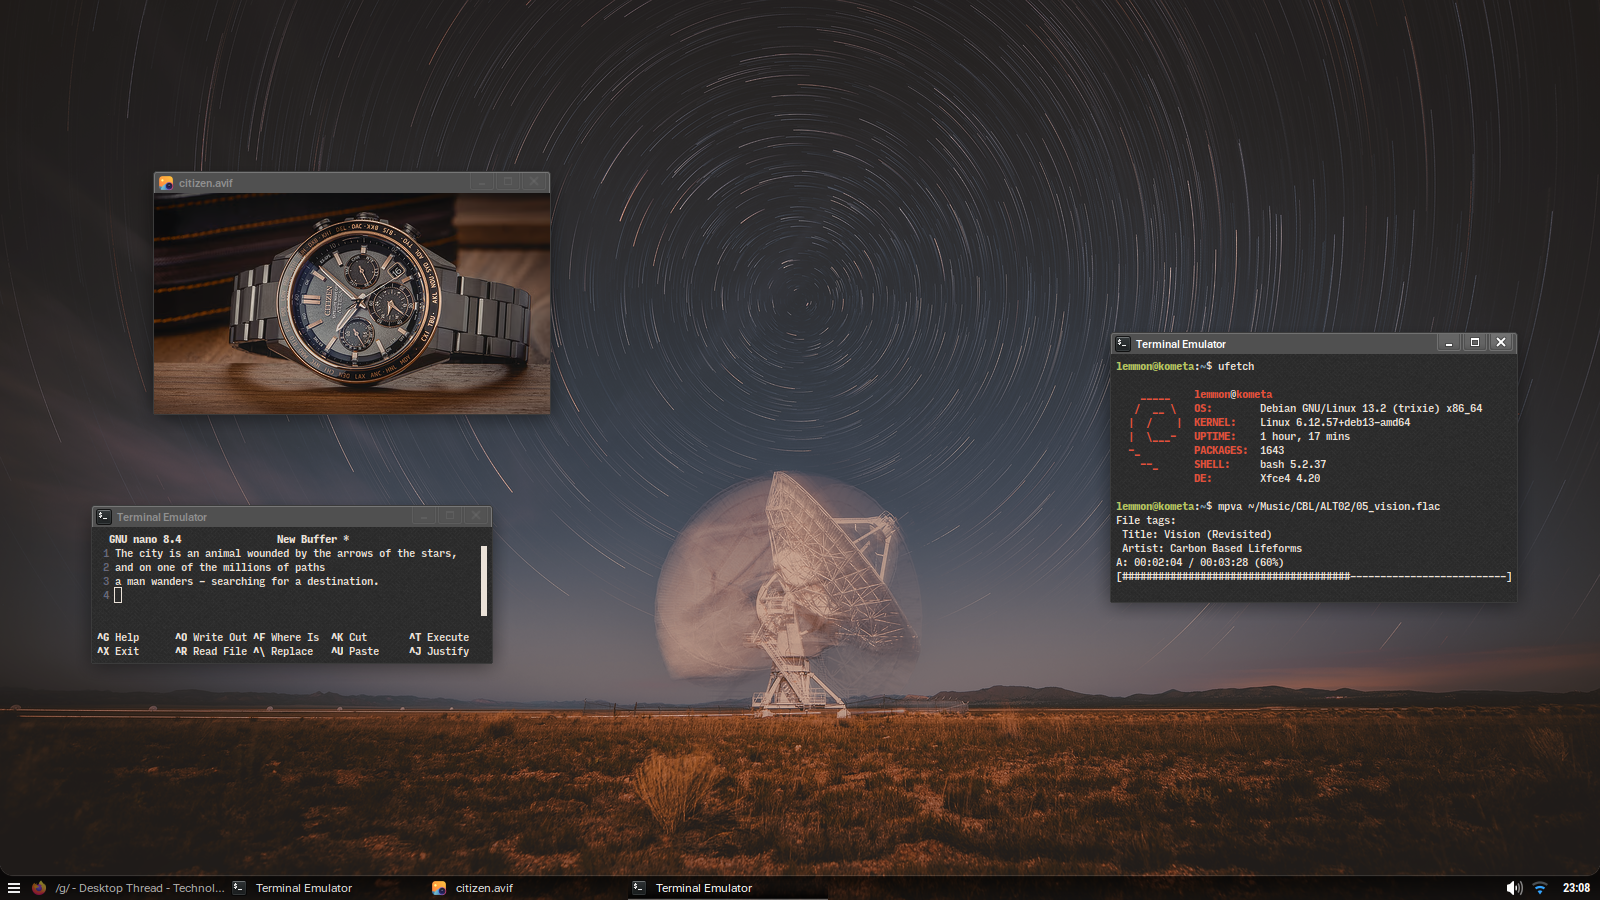Click the empty line 4 cursor in nano
Viewport: 1600px width, 900px height.
pyautogui.click(x=118, y=595)
